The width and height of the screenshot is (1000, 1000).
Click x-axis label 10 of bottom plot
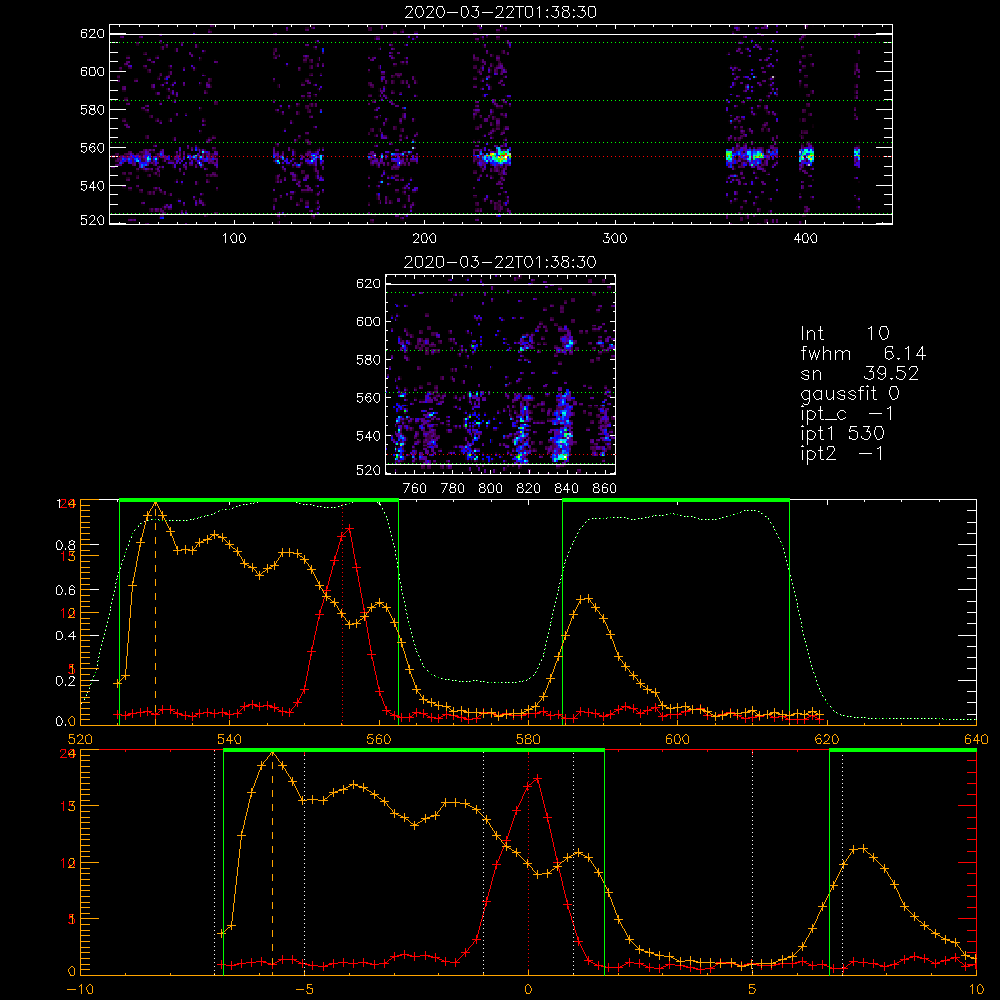click(976, 989)
